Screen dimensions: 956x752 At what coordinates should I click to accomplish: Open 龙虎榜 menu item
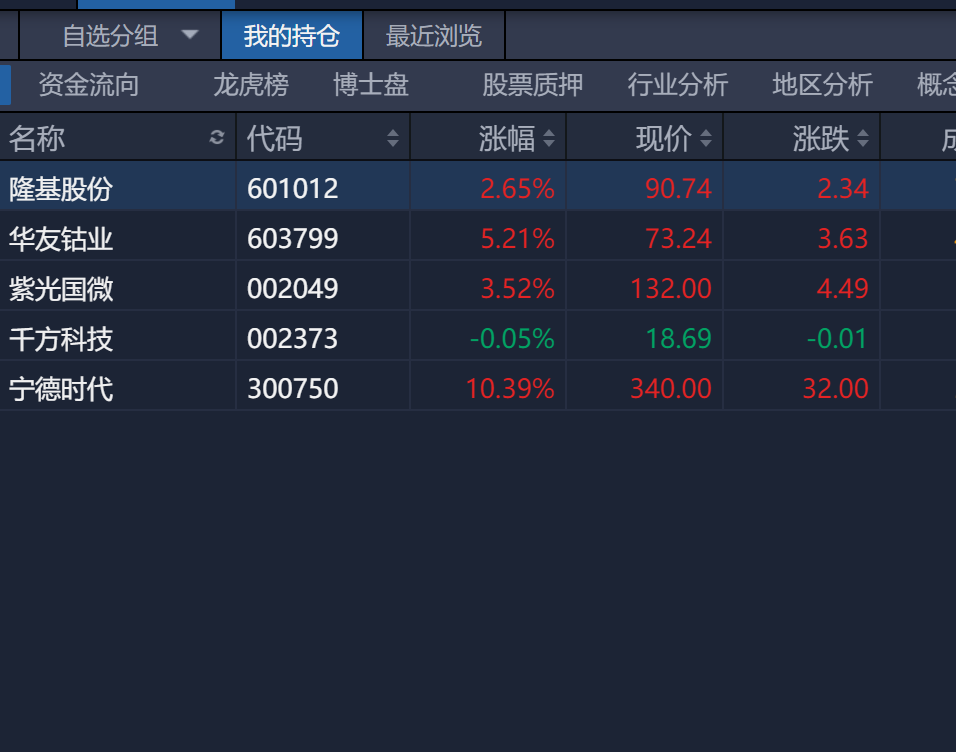[x=251, y=85]
